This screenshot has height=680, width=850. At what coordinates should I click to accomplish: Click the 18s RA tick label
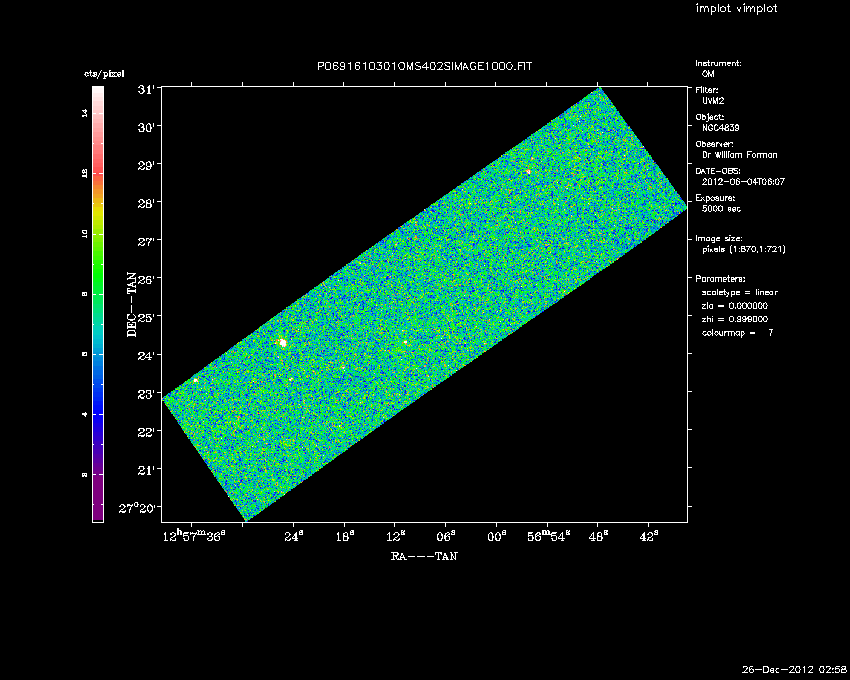pos(345,536)
